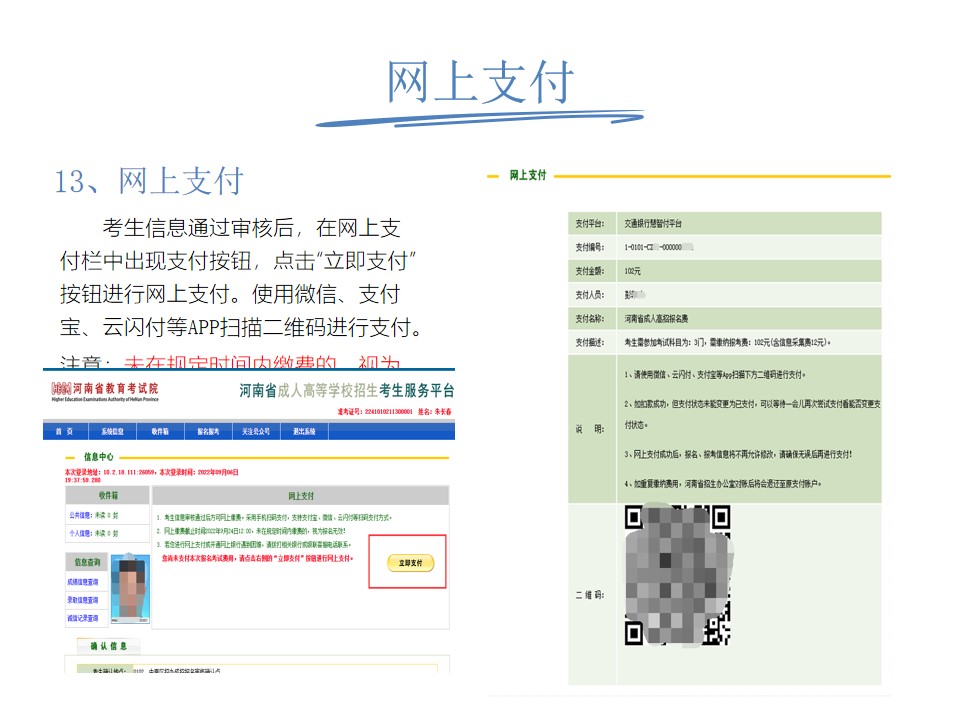Click 退出系统 in the navigation bar

(x=304, y=432)
